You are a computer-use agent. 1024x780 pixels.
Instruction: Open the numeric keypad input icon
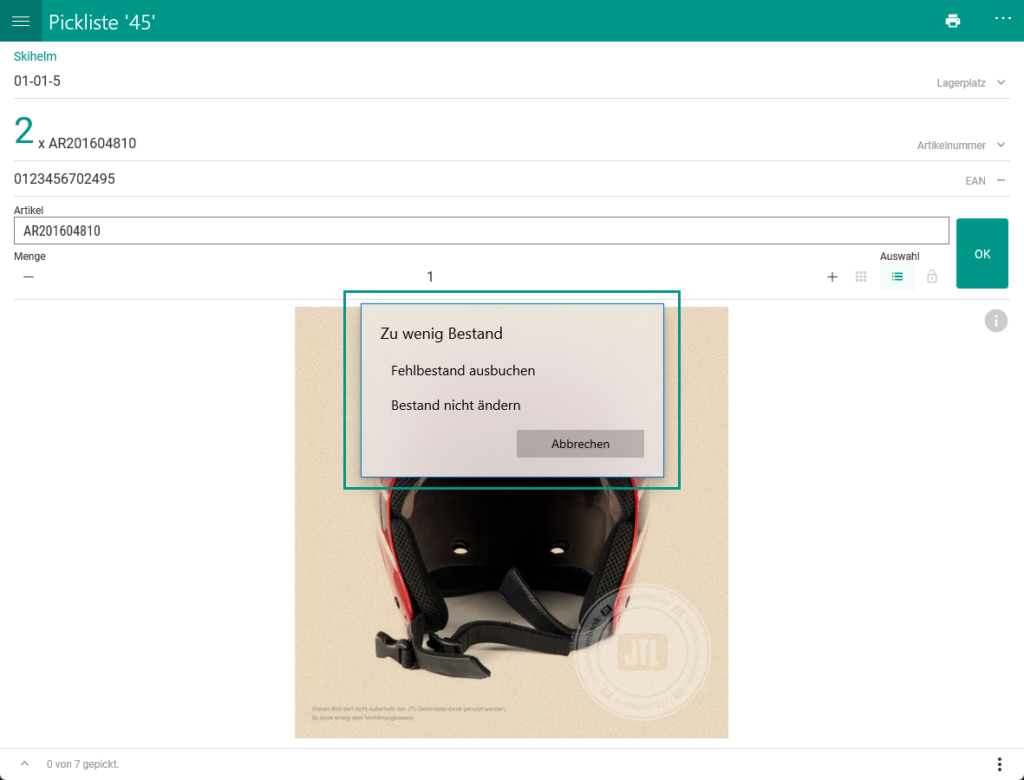pos(861,277)
